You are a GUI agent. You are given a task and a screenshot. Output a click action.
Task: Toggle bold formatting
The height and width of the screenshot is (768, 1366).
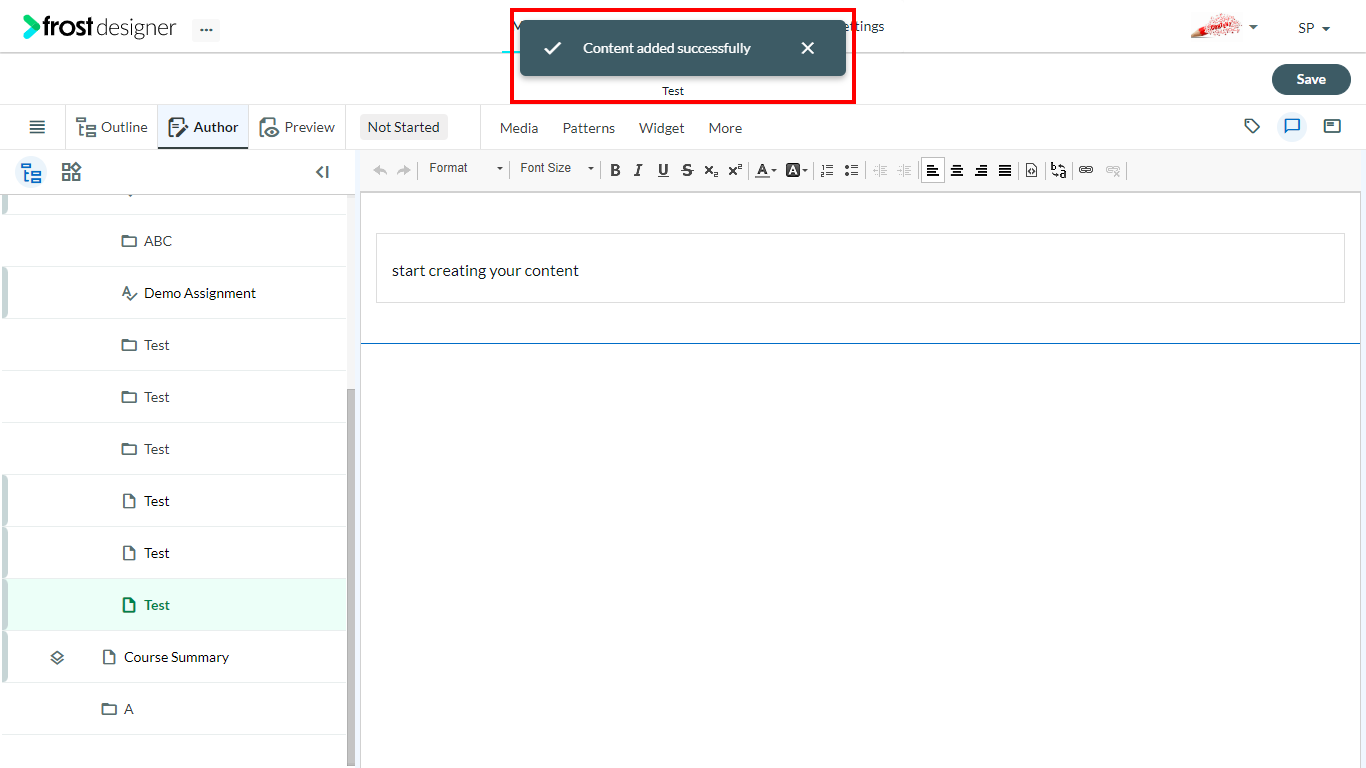615,170
